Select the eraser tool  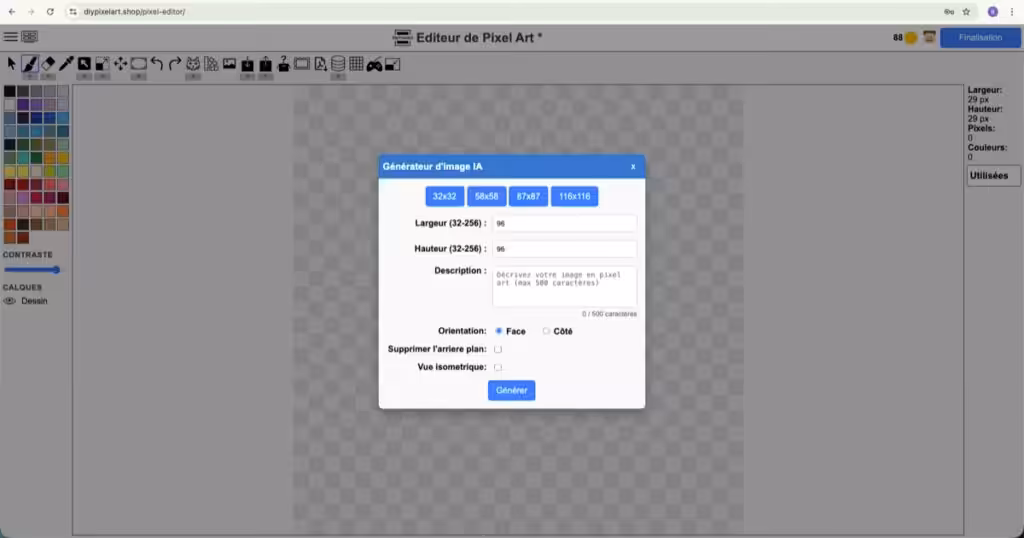click(48, 63)
